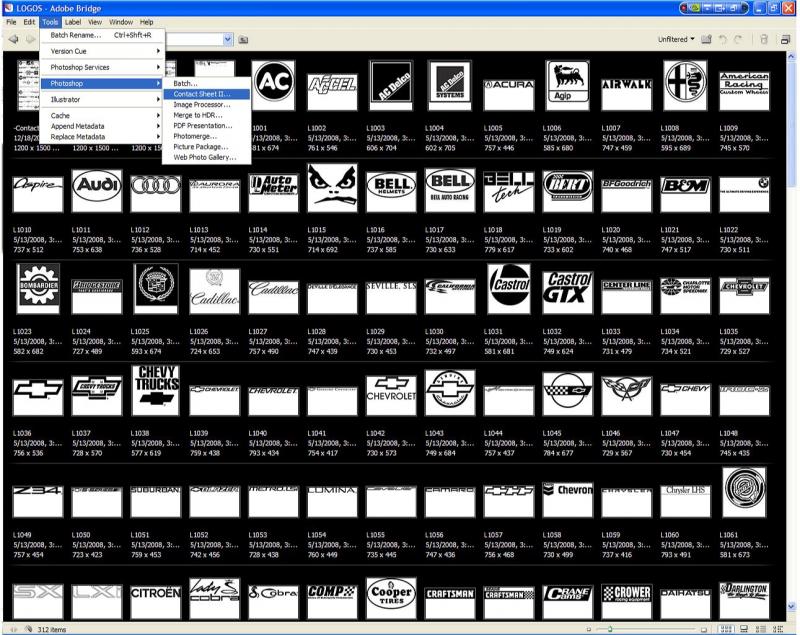Click the create new folder icon
This screenshot has height=635, width=800.
[706, 39]
